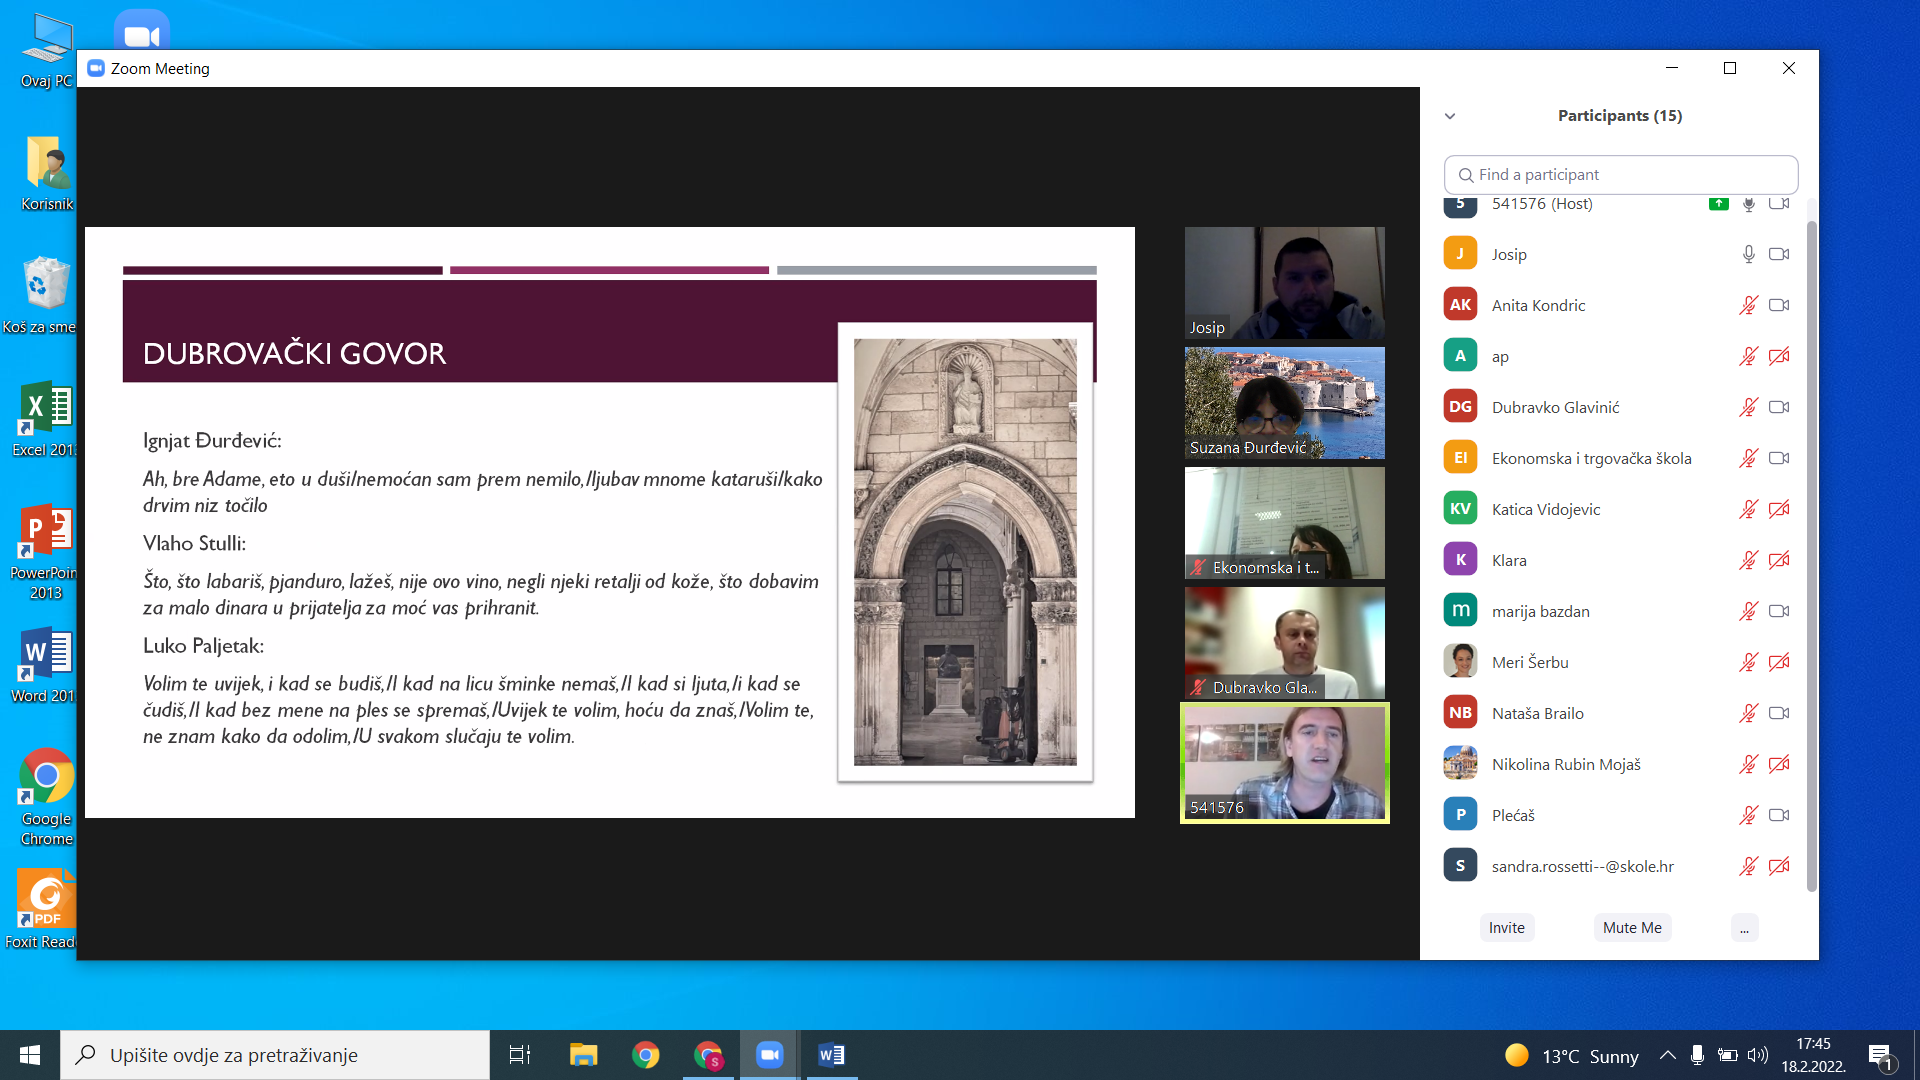Open Task View from the taskbar

point(520,1055)
